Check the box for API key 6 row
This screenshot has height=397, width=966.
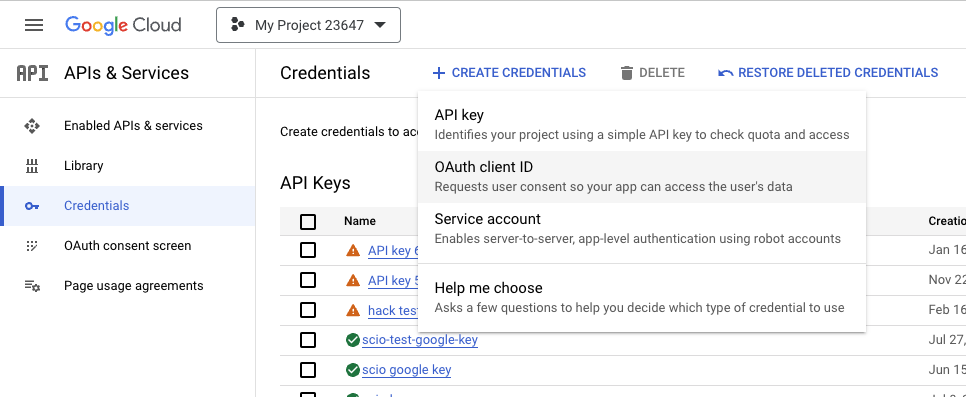click(308, 250)
